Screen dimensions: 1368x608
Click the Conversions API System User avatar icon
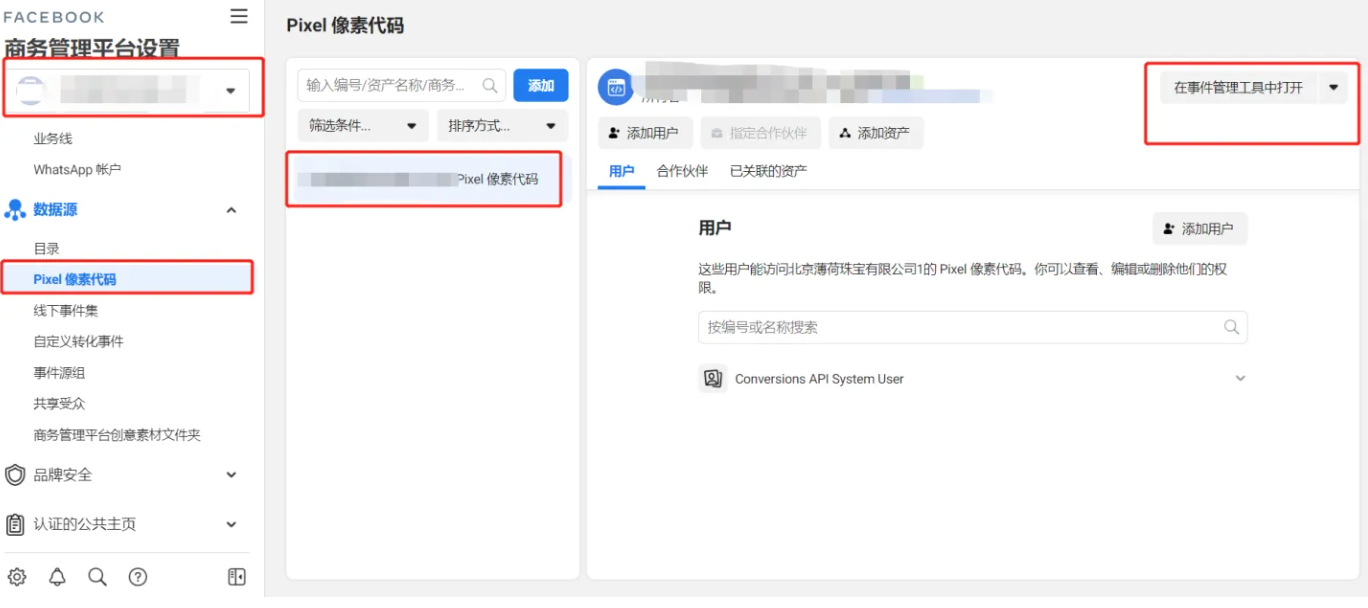pos(713,379)
